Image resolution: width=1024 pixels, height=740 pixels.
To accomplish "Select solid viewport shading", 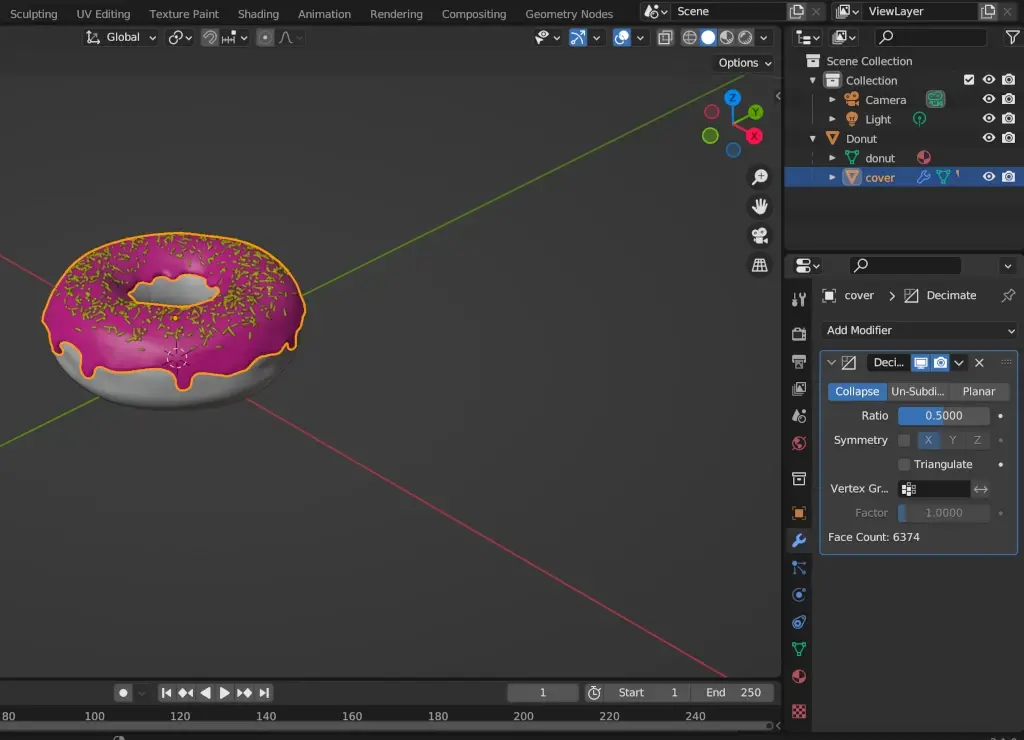I will point(708,38).
